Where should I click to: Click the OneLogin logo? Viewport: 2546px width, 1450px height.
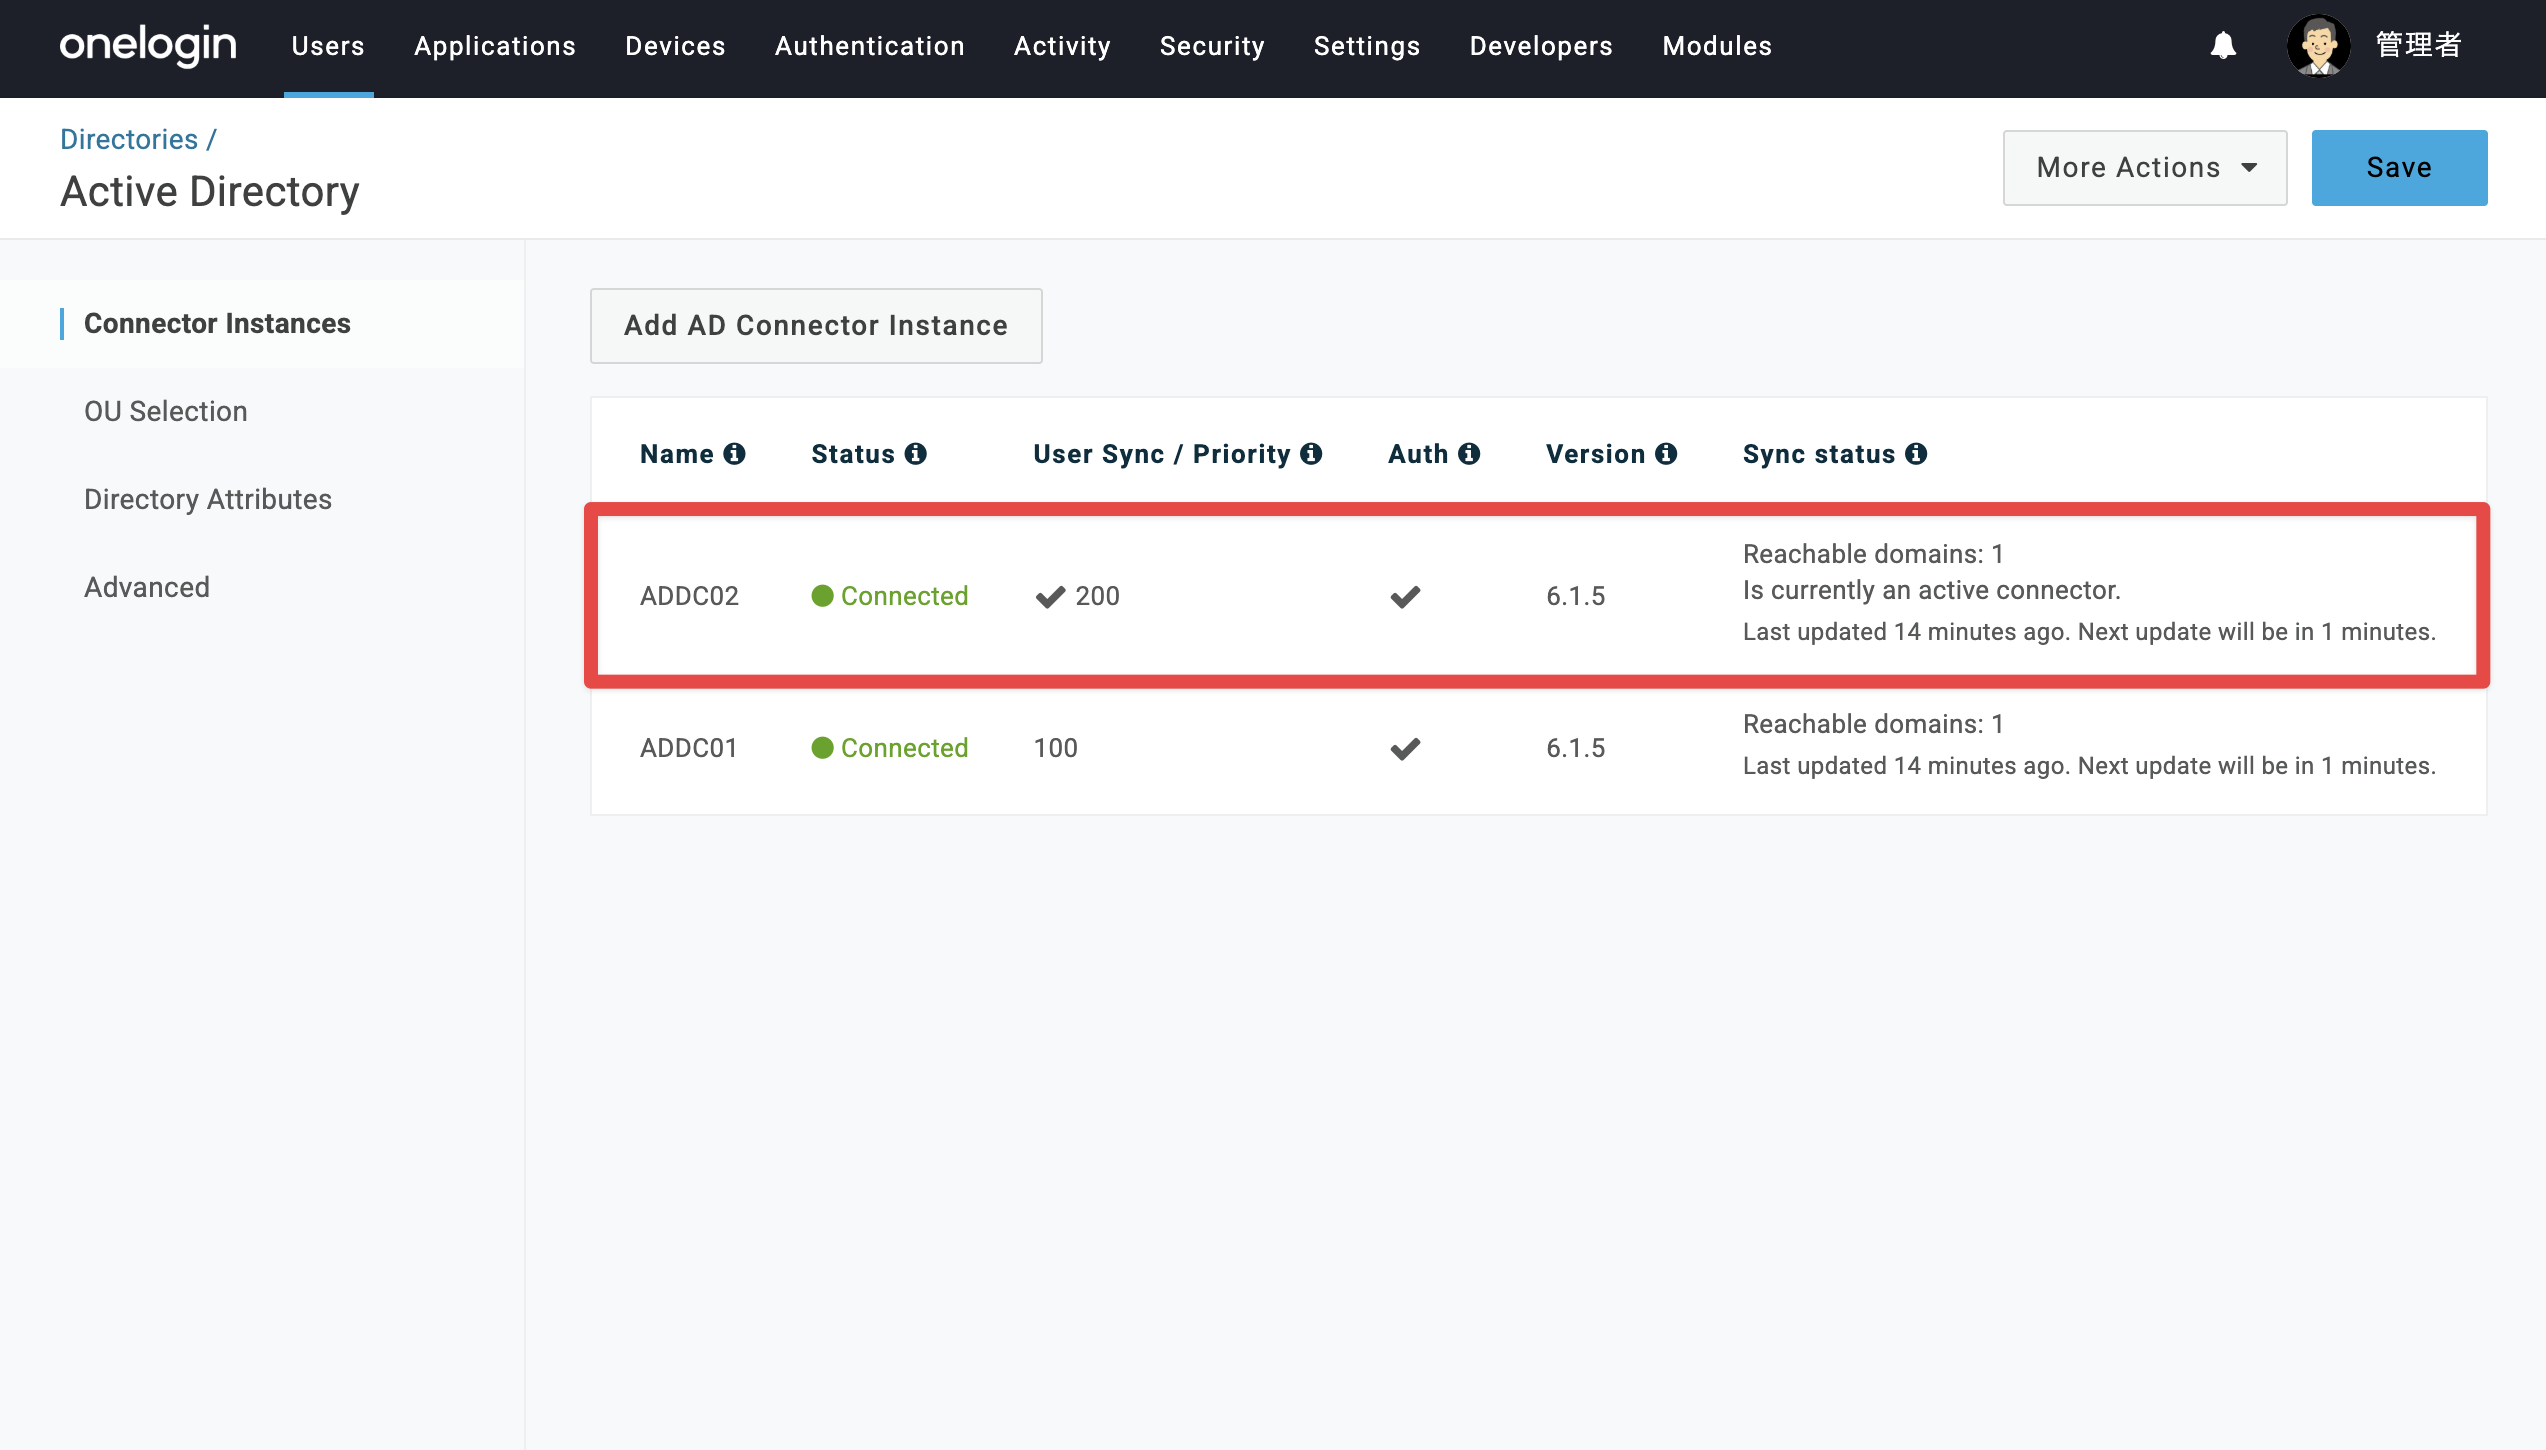tap(148, 46)
